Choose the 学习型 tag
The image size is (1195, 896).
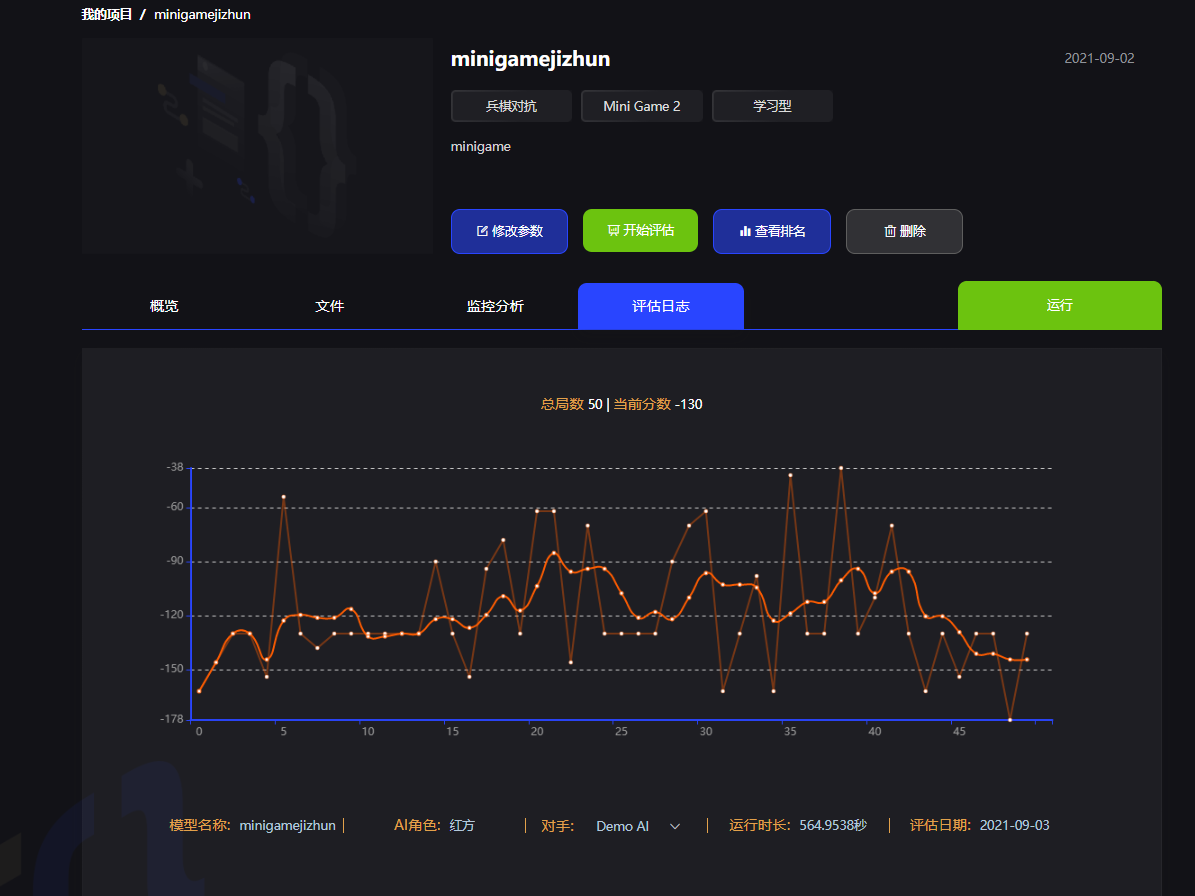(x=772, y=106)
